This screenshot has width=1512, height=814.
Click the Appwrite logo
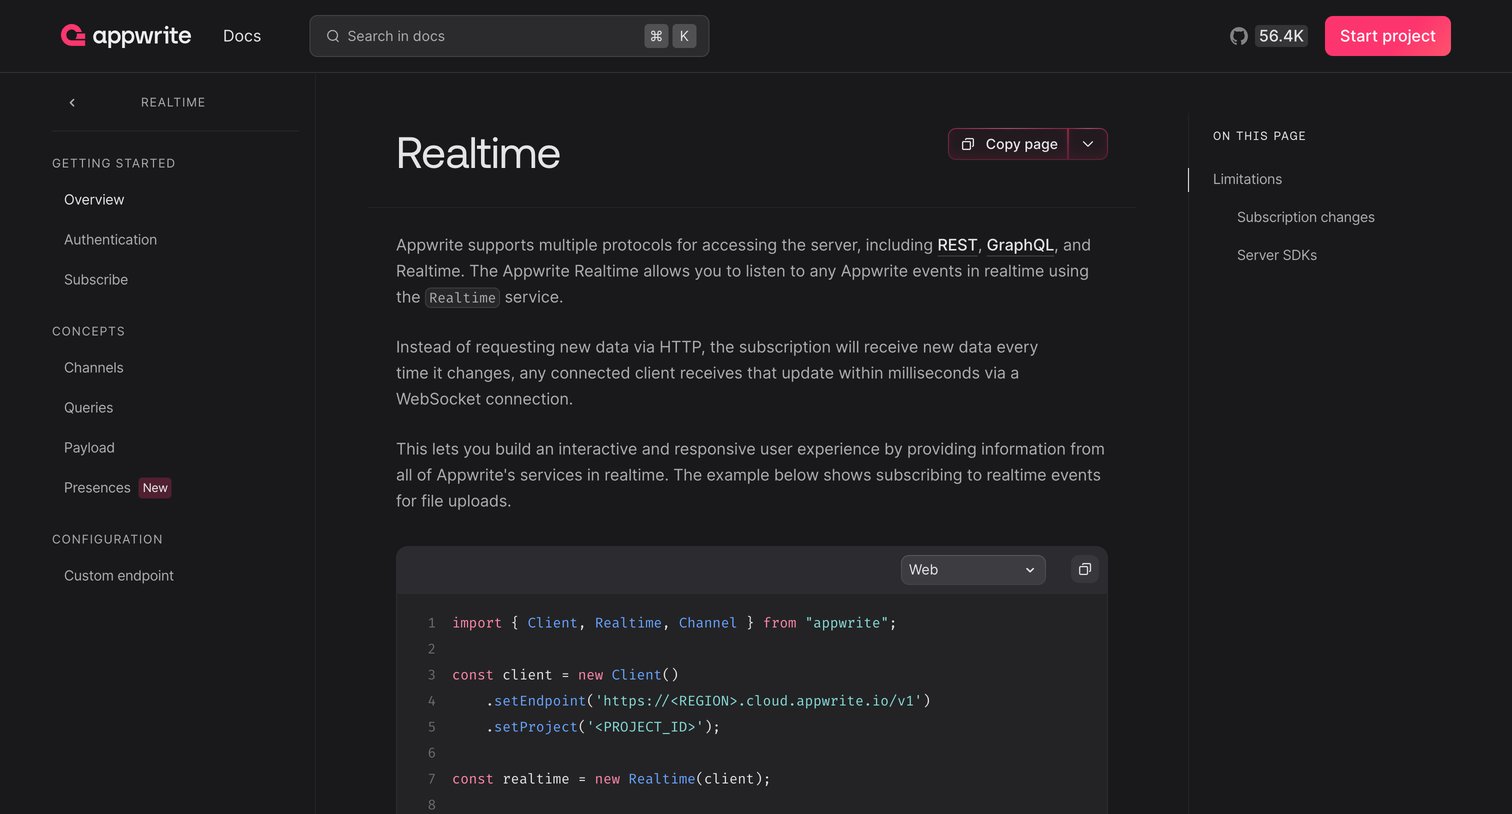pos(126,36)
